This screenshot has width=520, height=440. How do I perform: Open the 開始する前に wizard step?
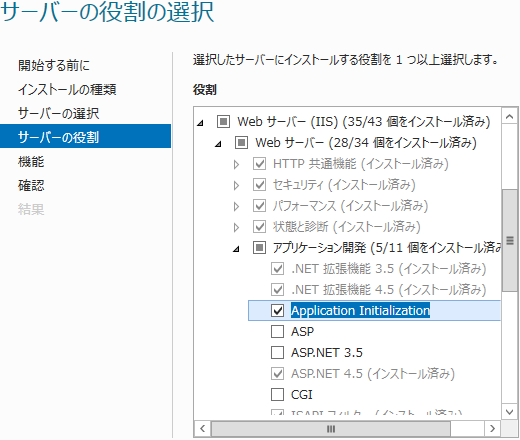[54, 65]
